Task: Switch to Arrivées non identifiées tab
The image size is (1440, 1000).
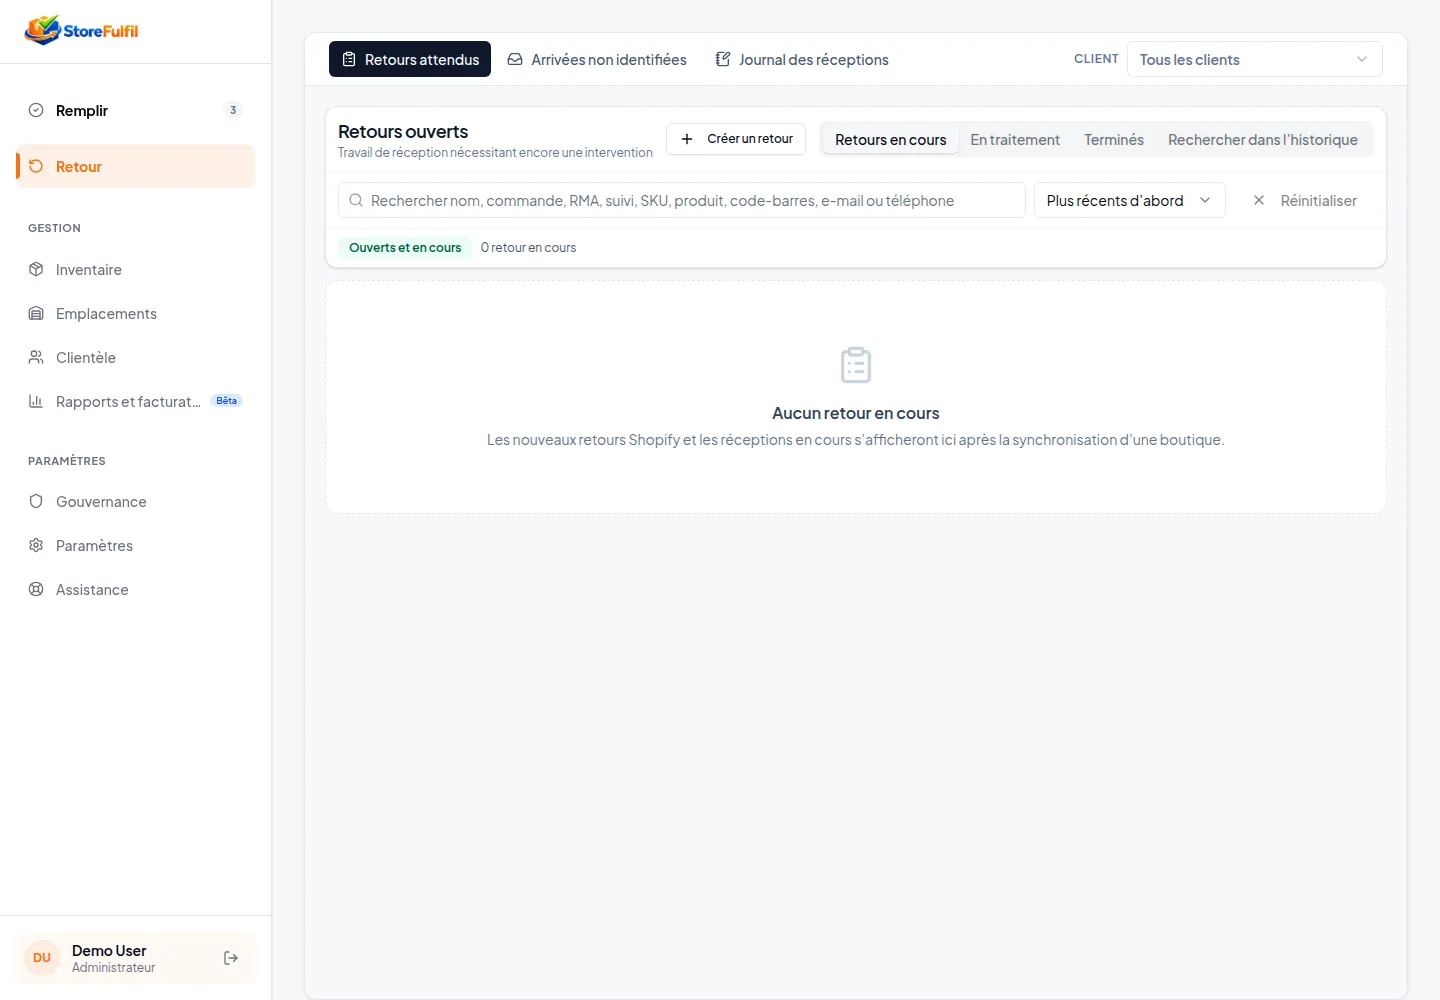Action: pos(597,59)
